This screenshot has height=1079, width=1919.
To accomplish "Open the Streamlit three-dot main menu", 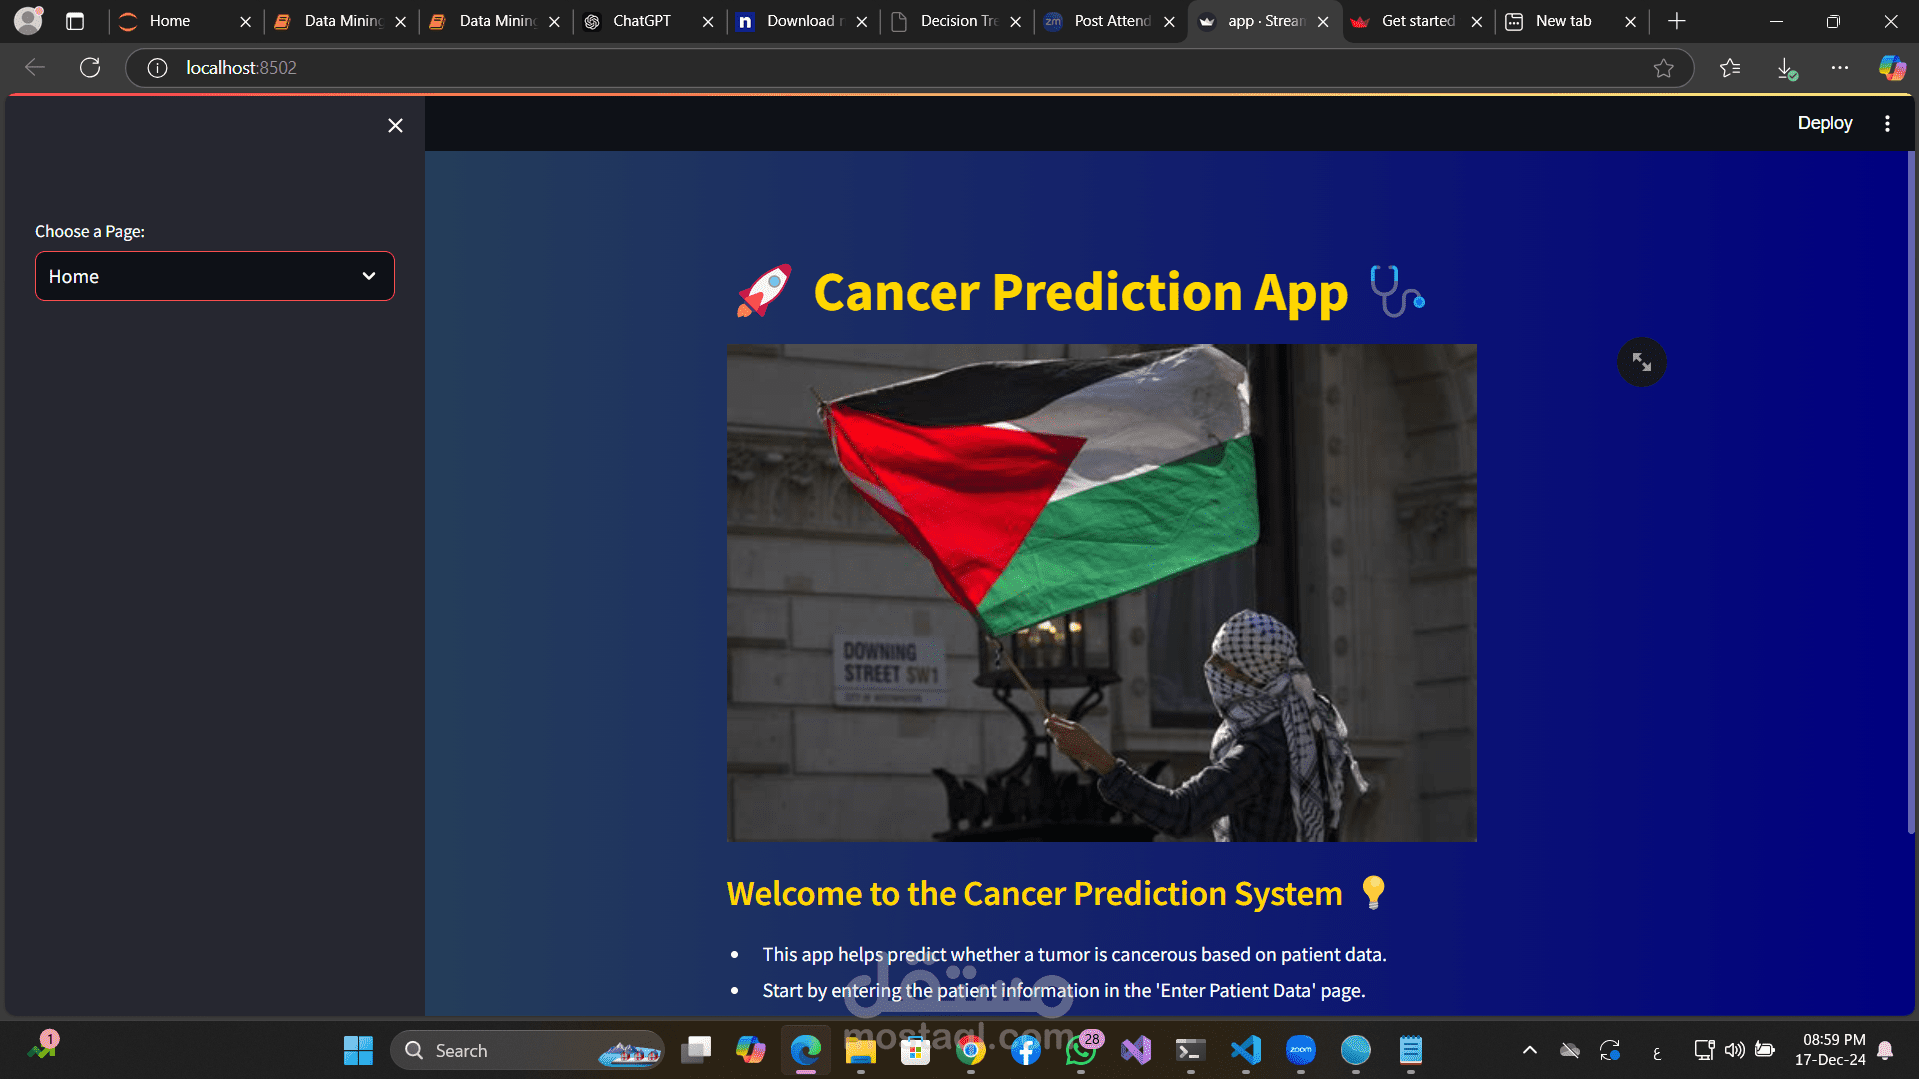I will tap(1887, 123).
